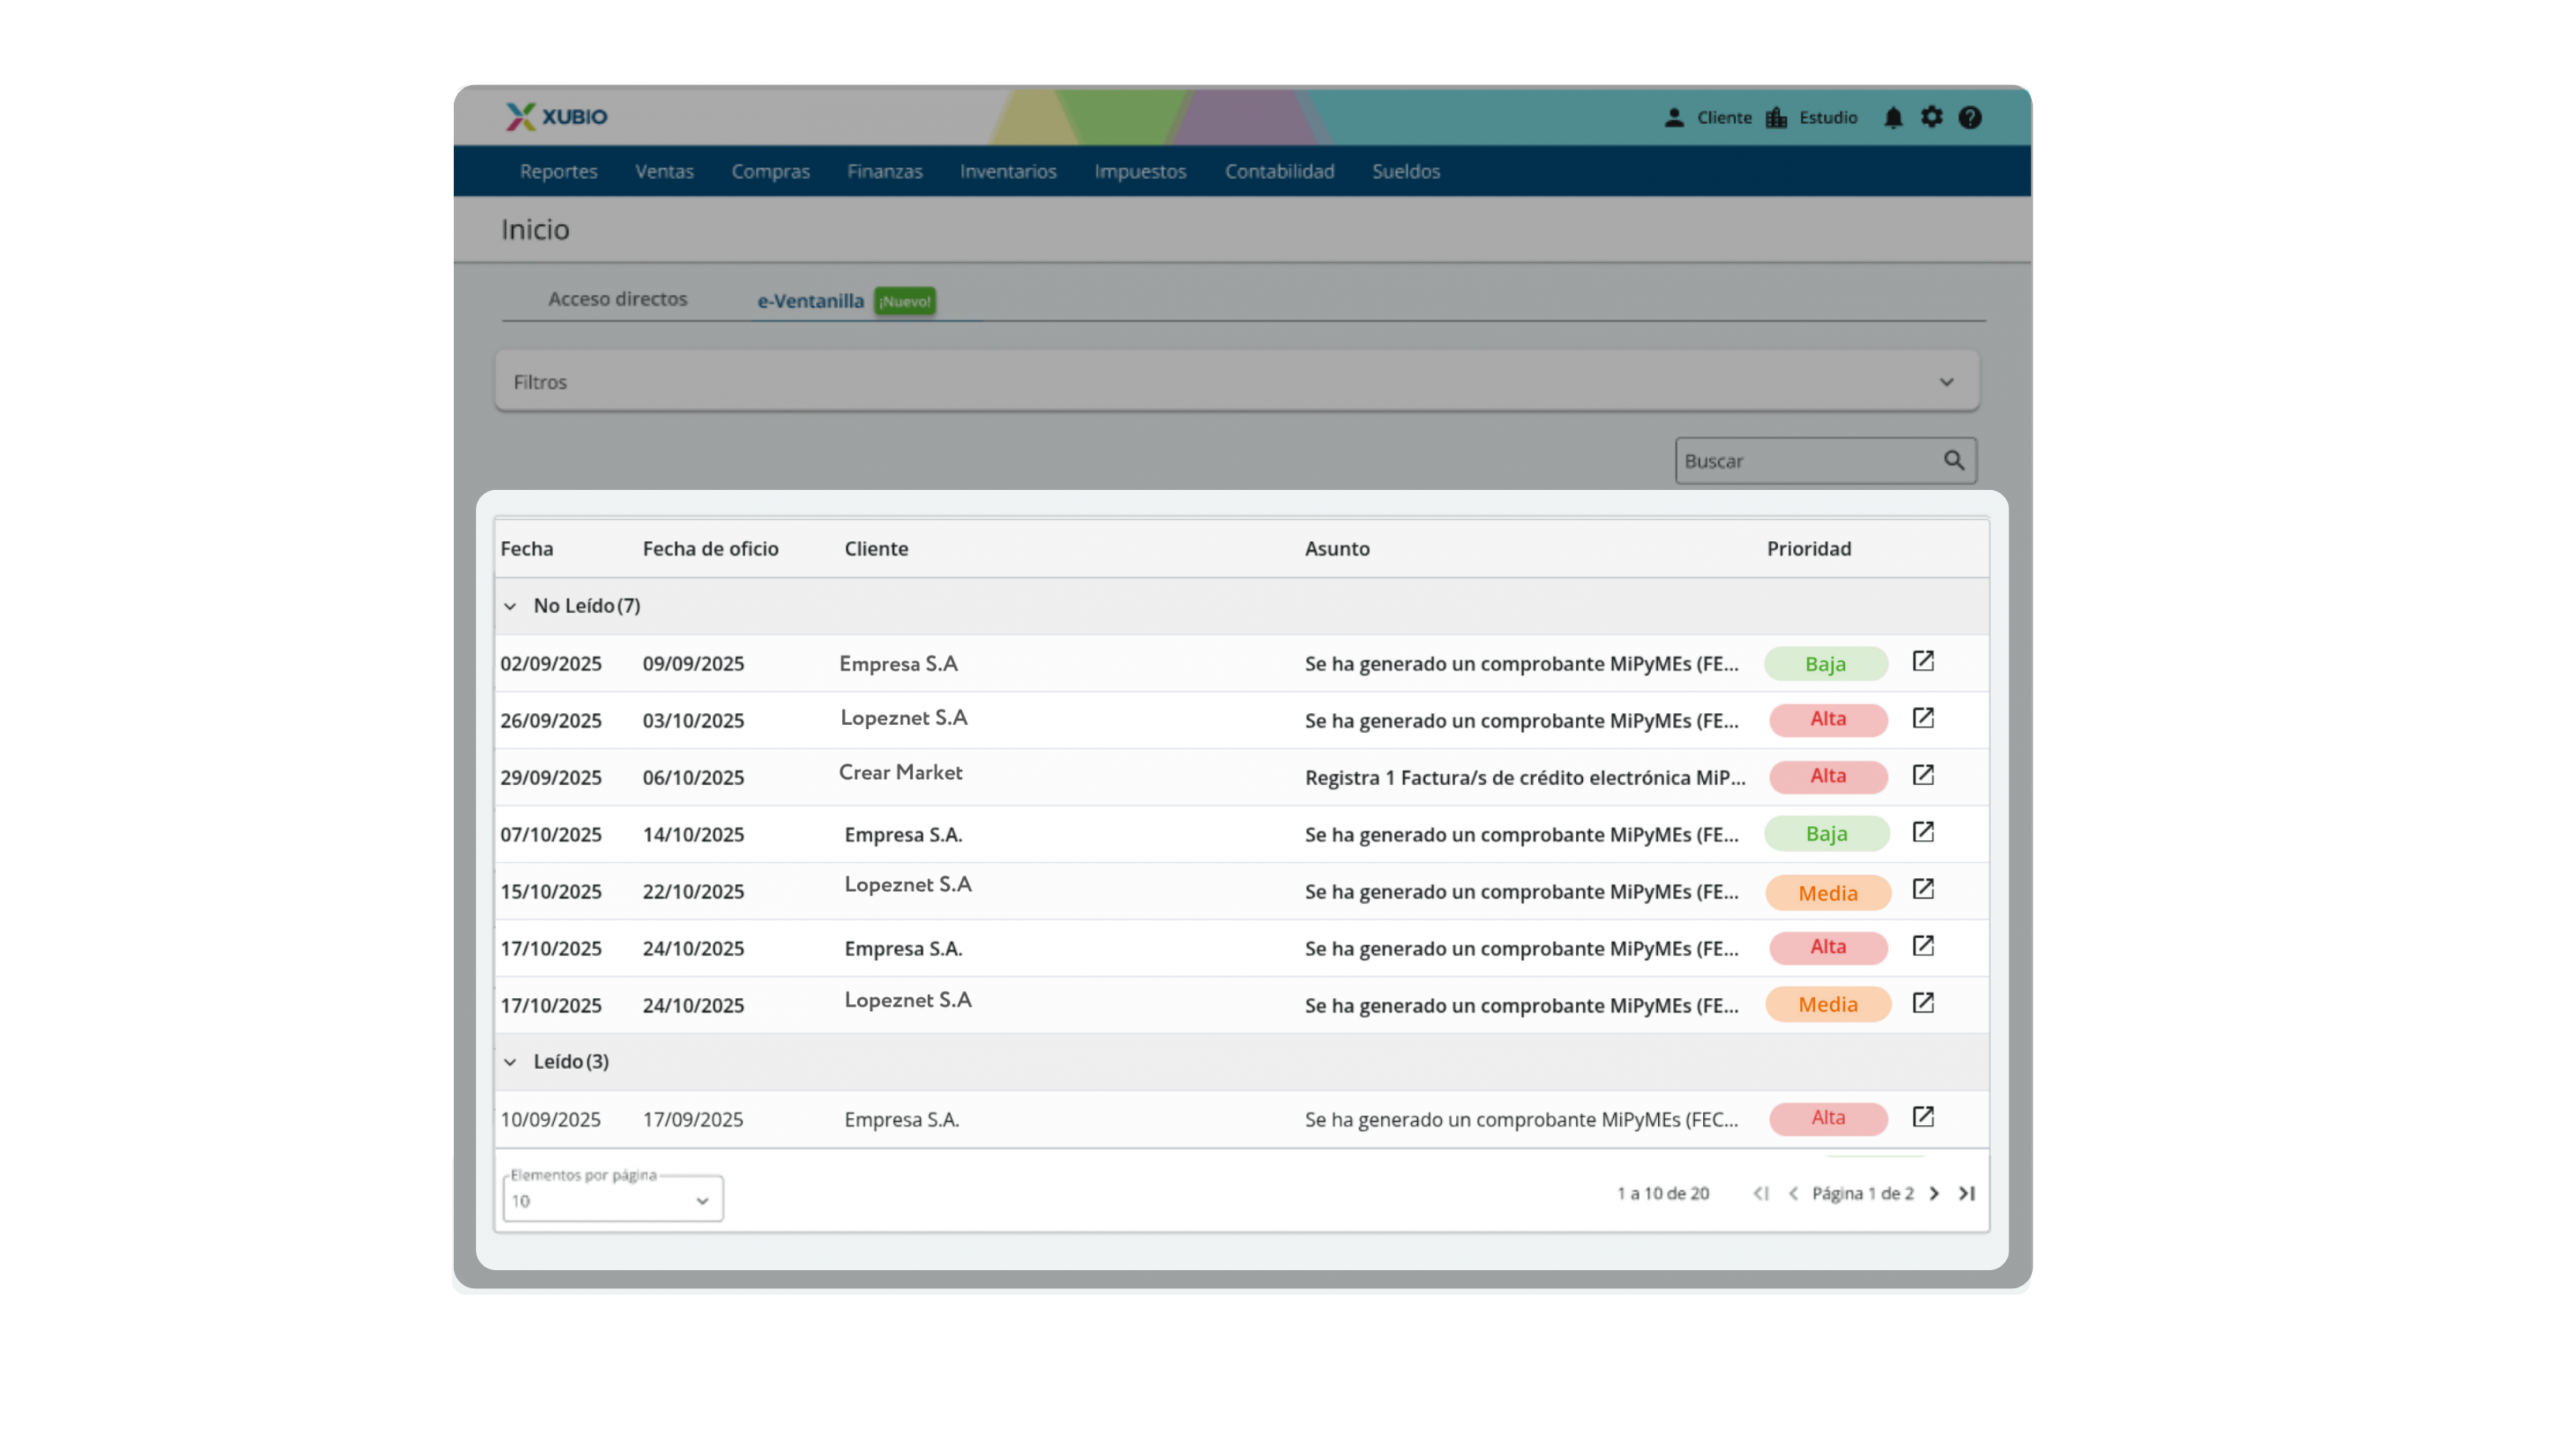The width and height of the screenshot is (2560, 1439).
Task: Expand the Filtros panel
Action: click(x=1945, y=382)
